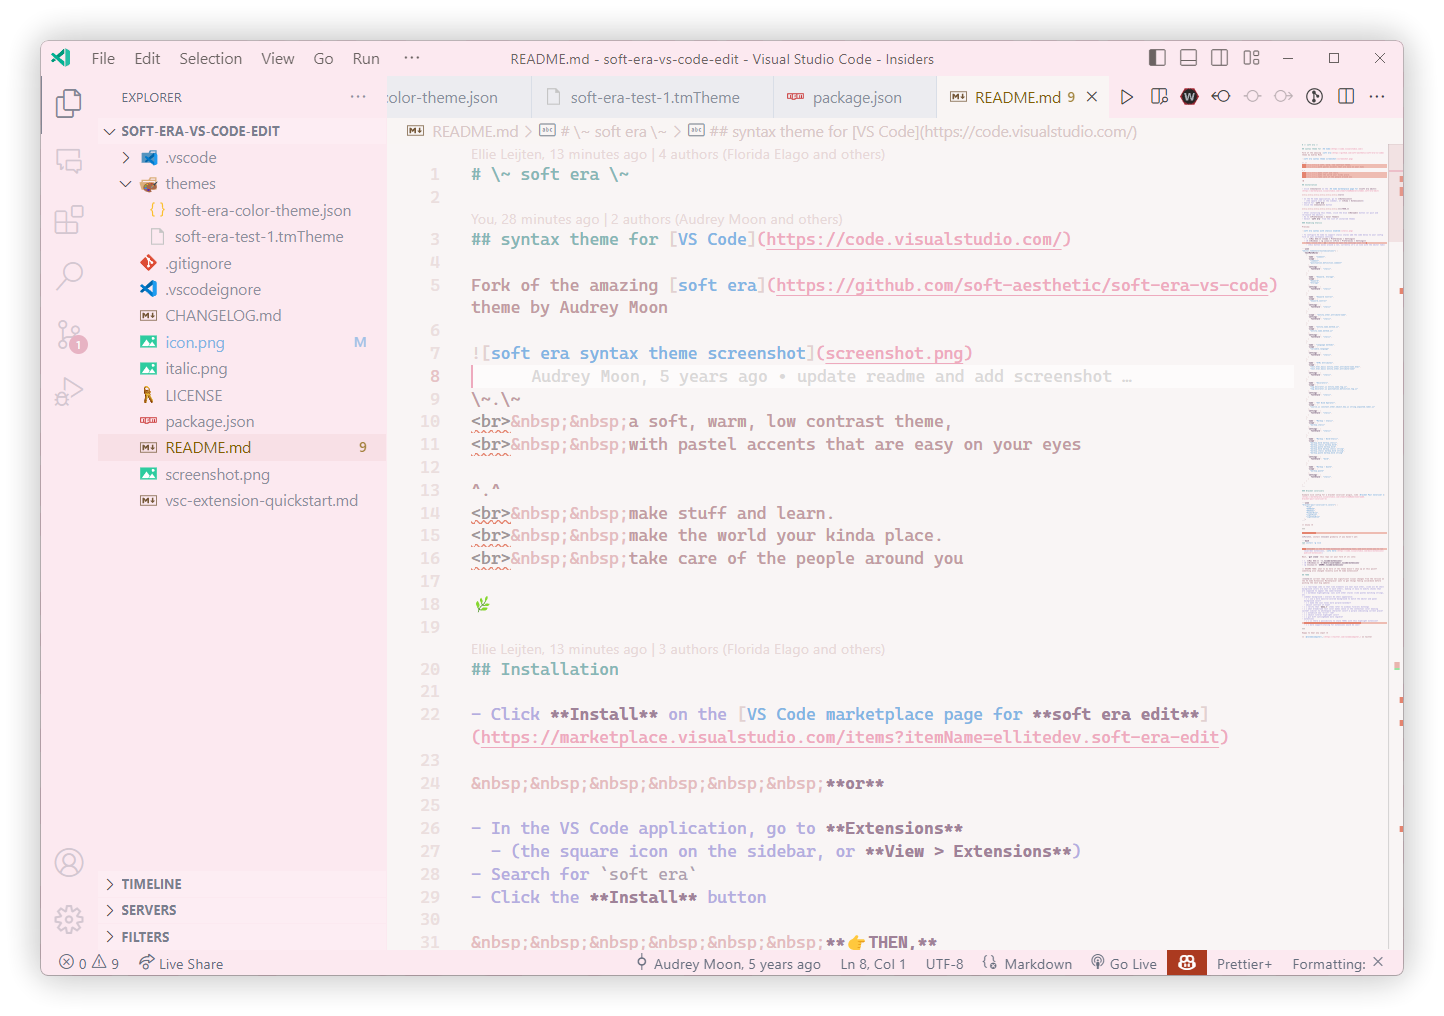
Task: Open the Extensions view
Action: pyautogui.click(x=69, y=219)
